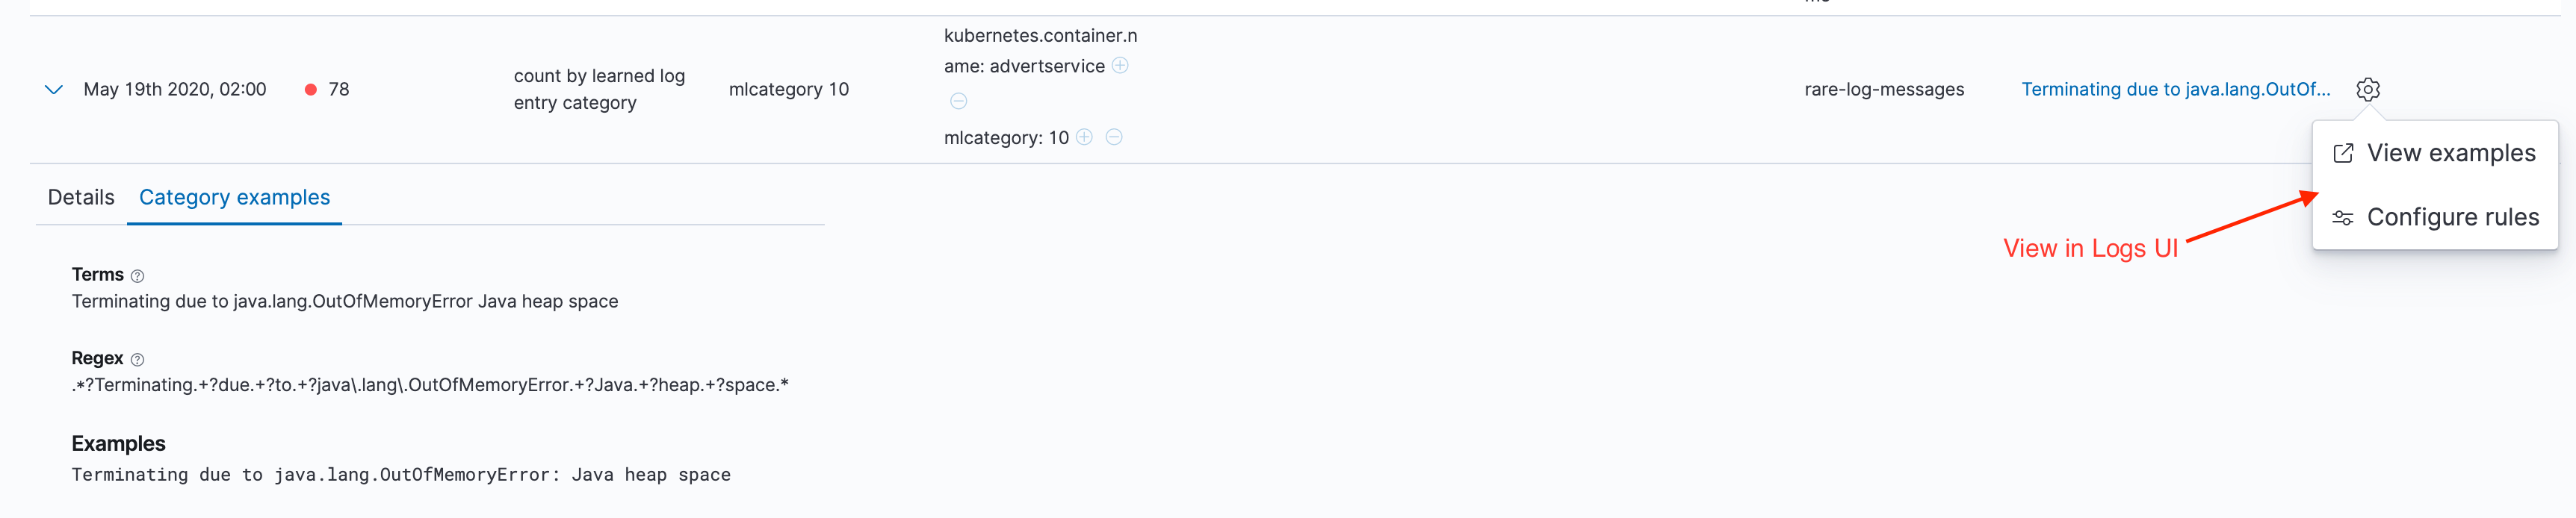The image size is (2576, 518).
Task: Click the count by learned log entry category text
Action: [599, 89]
